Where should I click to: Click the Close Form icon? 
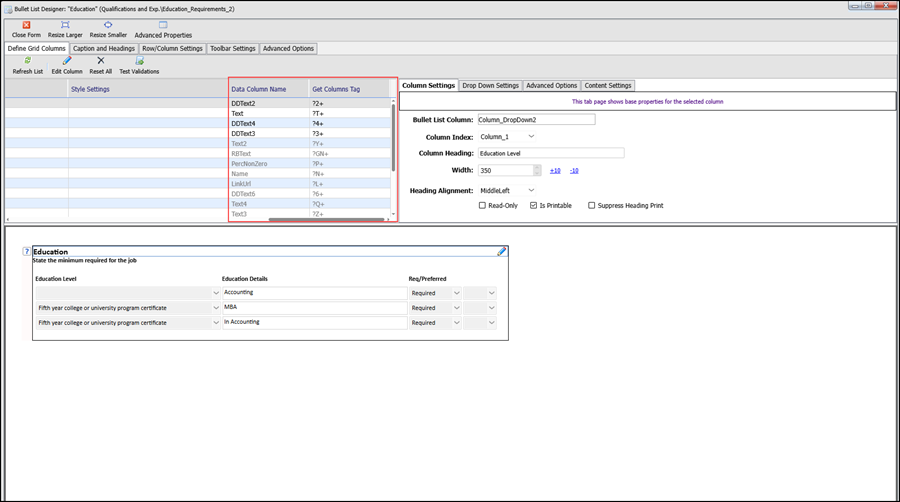pos(26,25)
